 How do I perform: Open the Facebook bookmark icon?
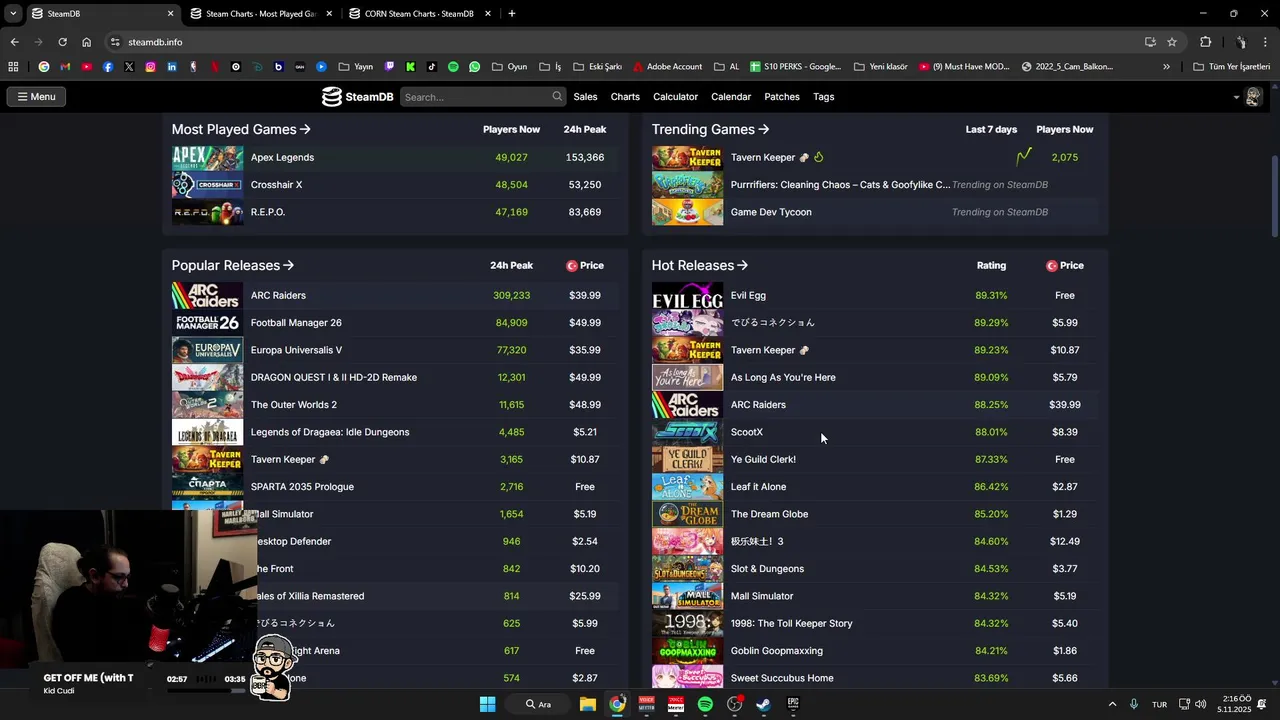point(108,67)
